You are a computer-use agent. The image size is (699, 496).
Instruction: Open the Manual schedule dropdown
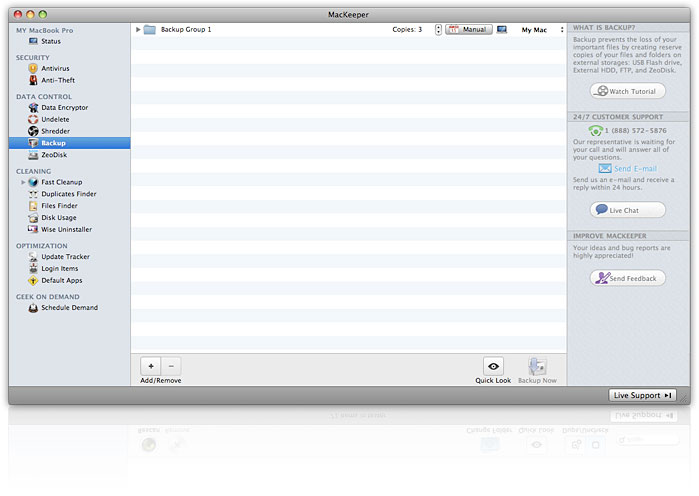469,29
